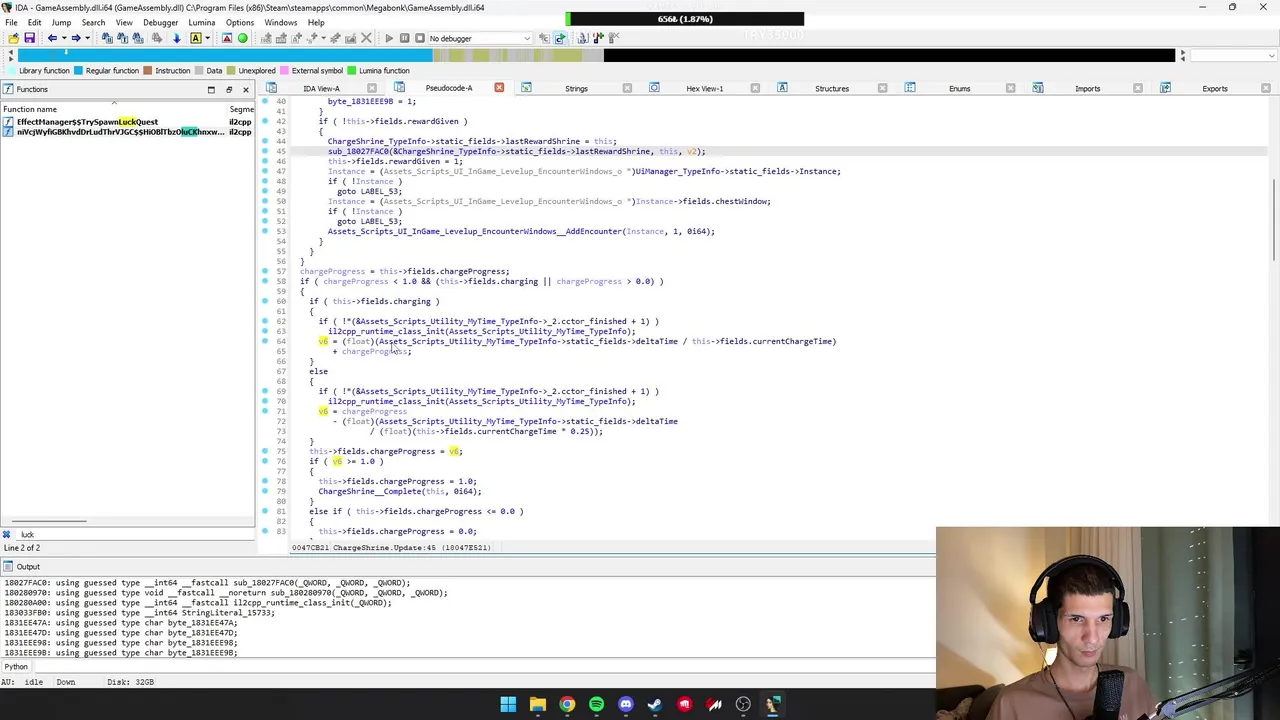Click the open file folder icon
1280x720 pixels.
click(x=13, y=38)
